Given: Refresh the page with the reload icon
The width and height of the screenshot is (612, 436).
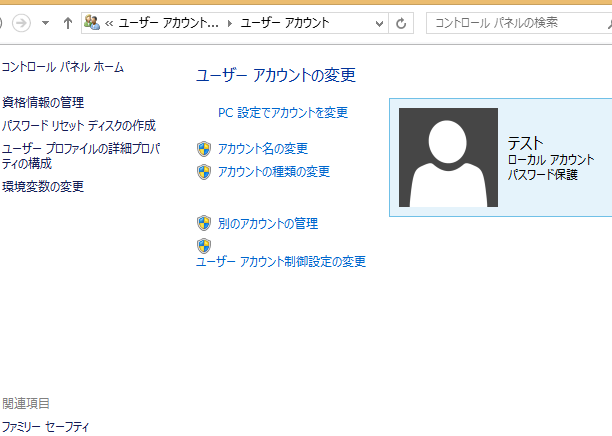Looking at the screenshot, I should (401, 22).
